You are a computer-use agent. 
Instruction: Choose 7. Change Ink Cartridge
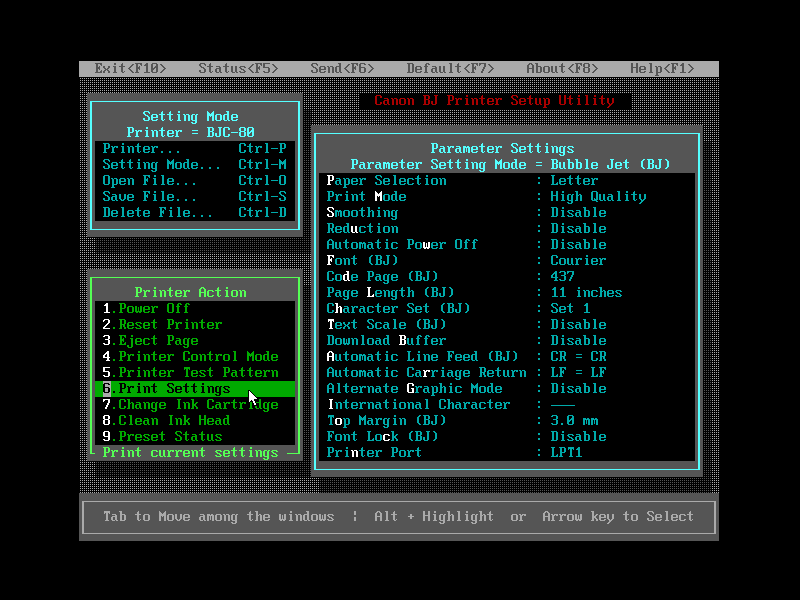coord(195,404)
